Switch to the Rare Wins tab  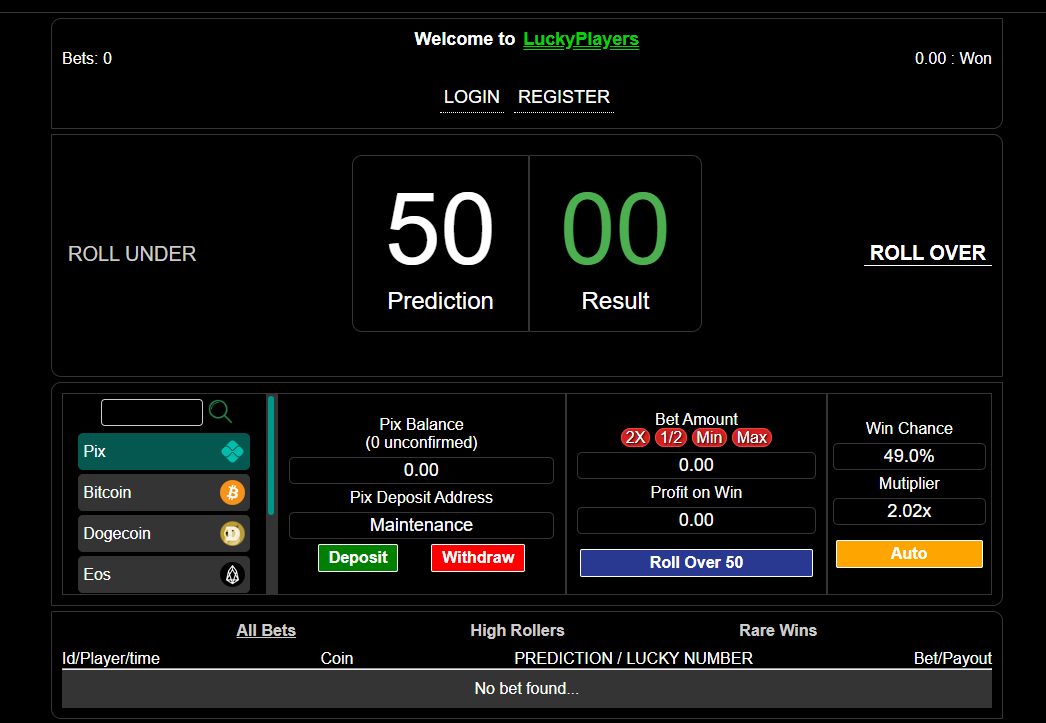(x=778, y=631)
